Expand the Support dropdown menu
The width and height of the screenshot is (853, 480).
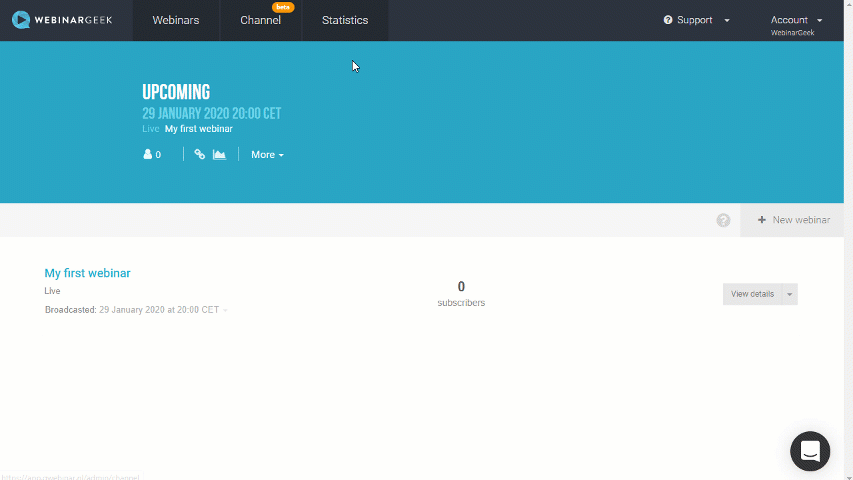(x=696, y=20)
